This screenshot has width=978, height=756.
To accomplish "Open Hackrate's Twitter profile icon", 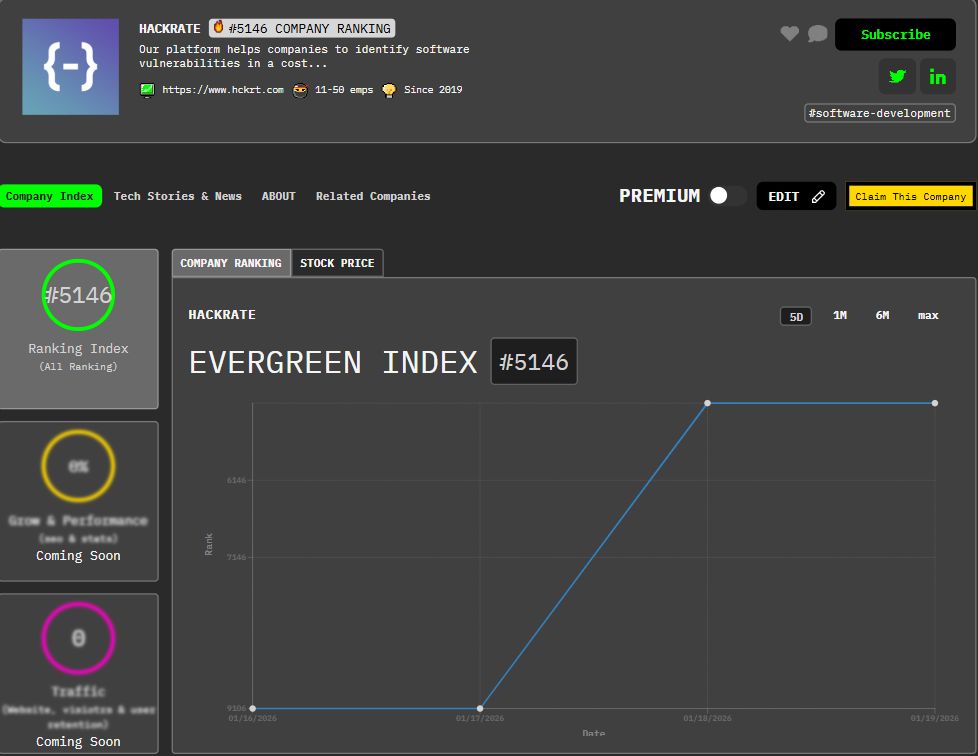I will point(897,77).
